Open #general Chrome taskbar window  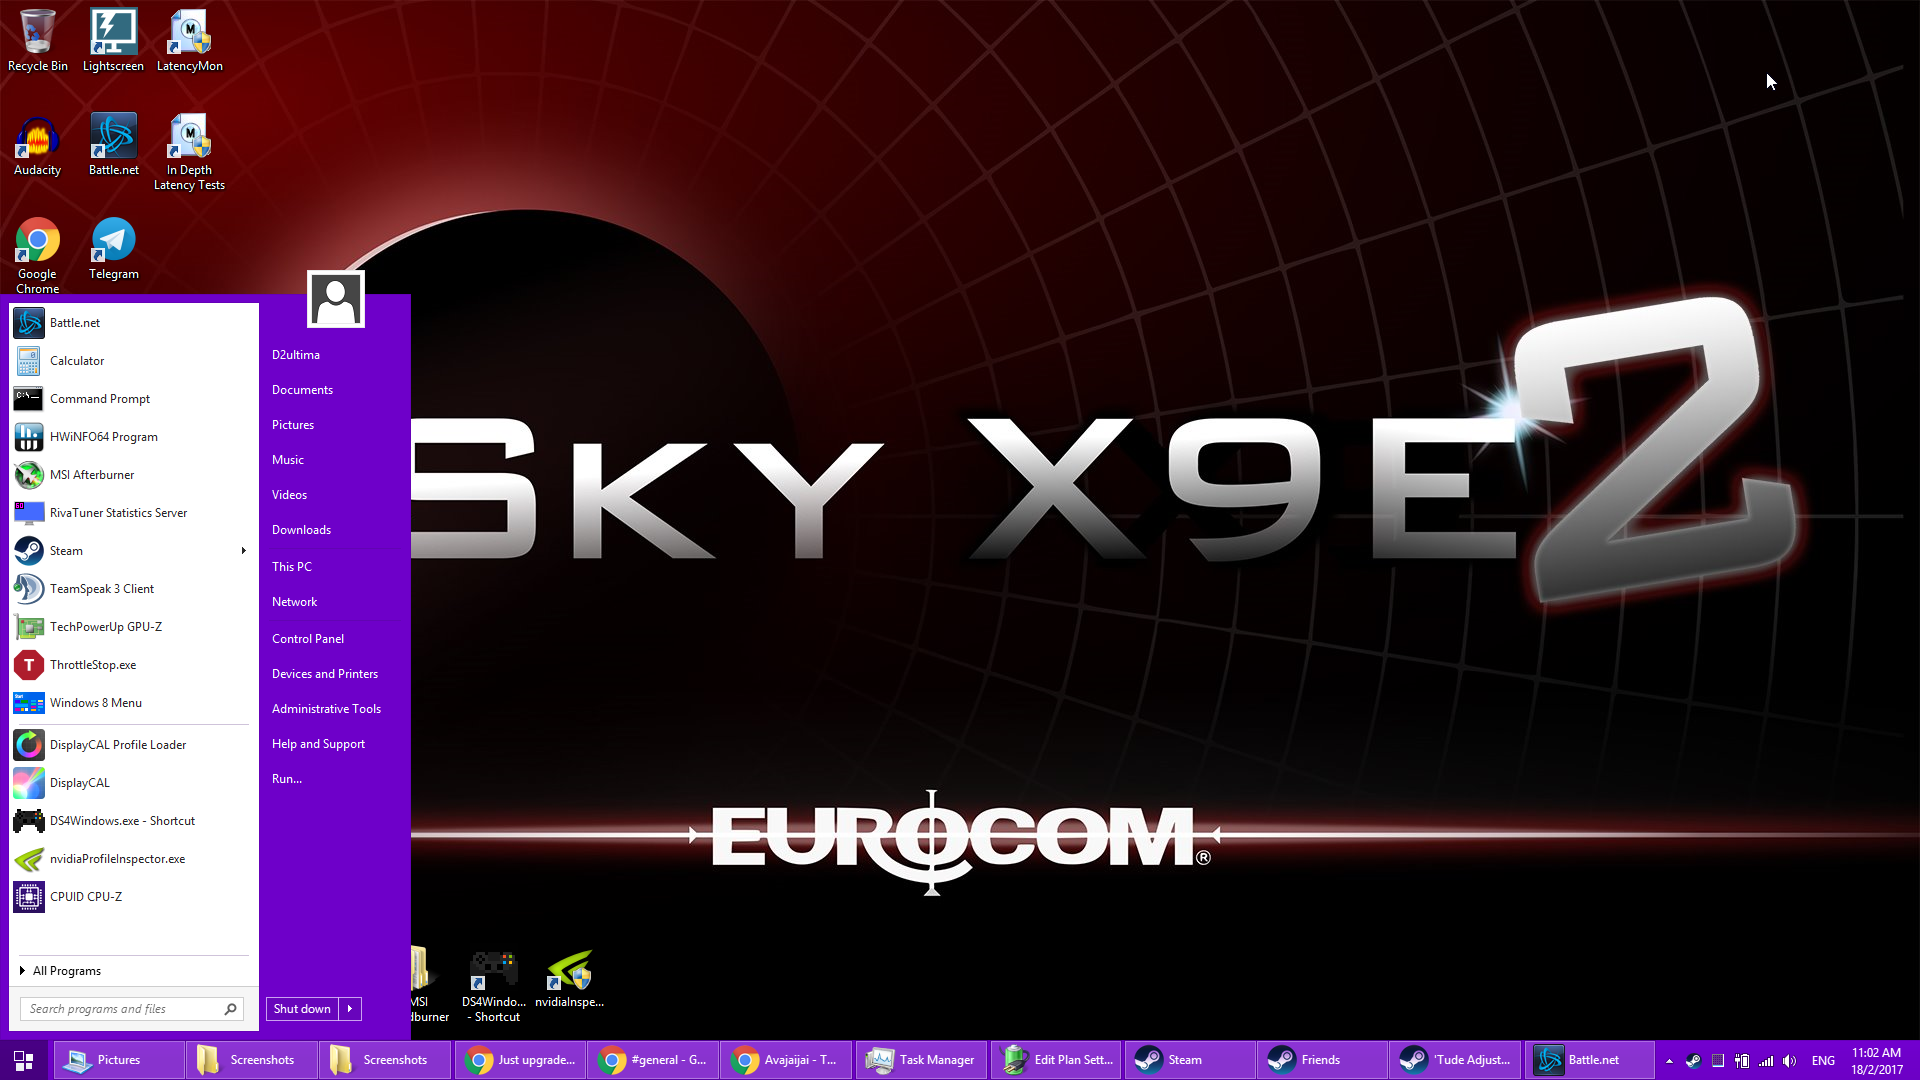pos(653,1060)
